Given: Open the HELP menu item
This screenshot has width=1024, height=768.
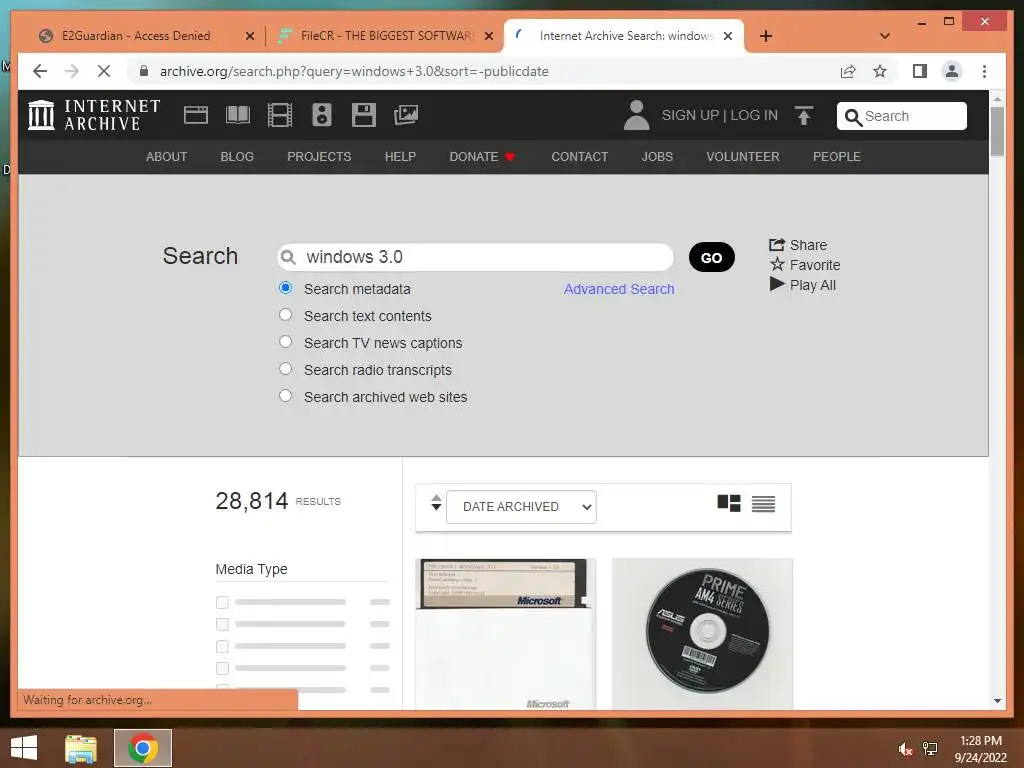Looking at the screenshot, I should point(400,157).
